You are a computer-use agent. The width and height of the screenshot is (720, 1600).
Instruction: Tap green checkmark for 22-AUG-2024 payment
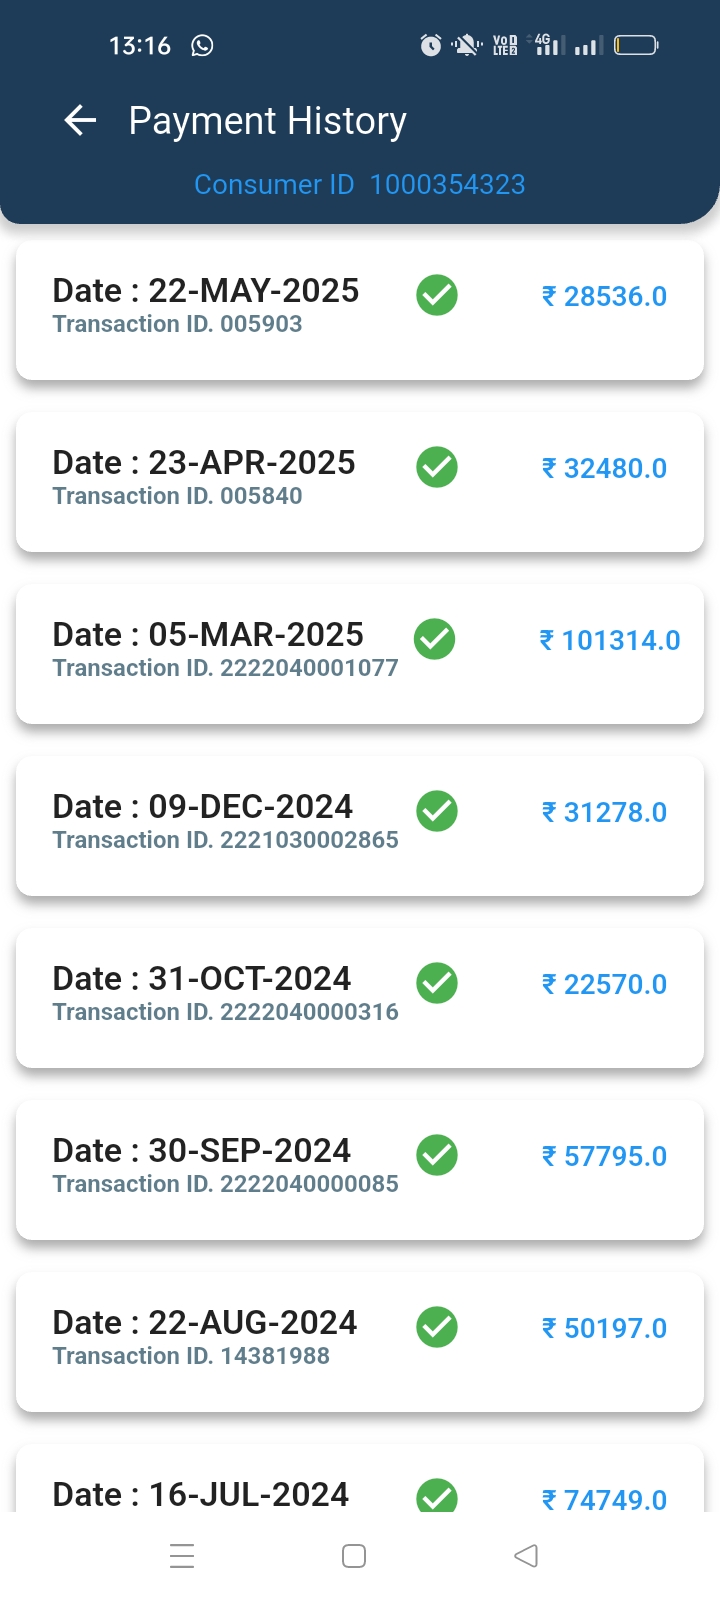click(x=437, y=1327)
